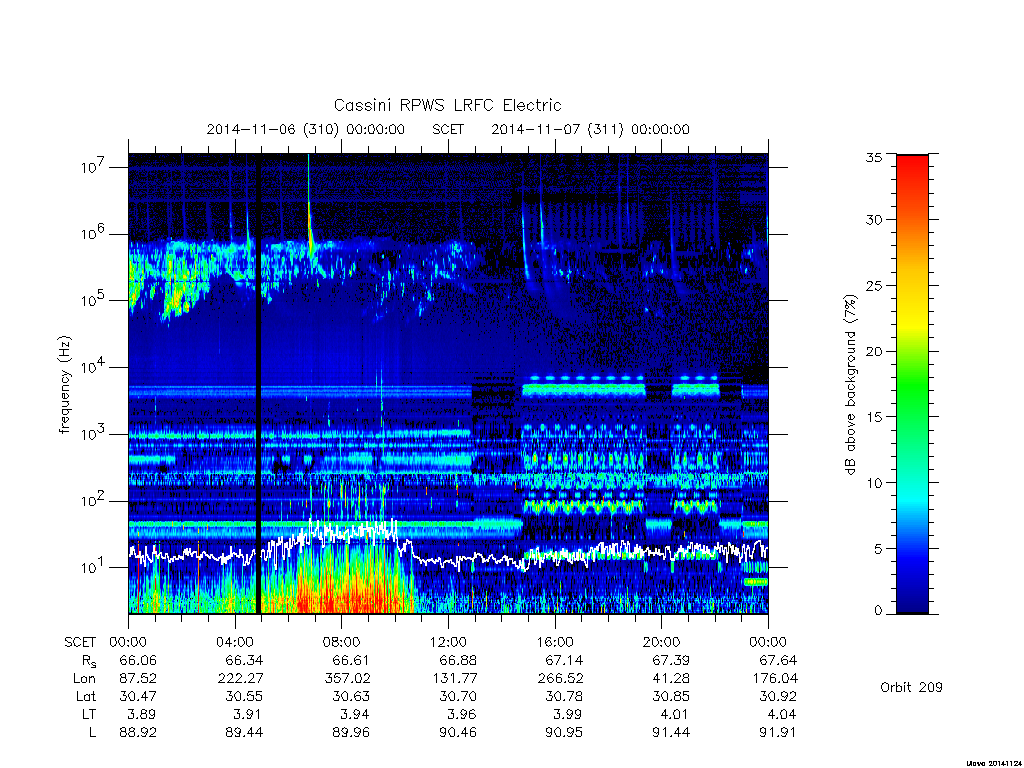Viewport: 1024px width, 768px height.
Task: Click the LT value "3.96"
Action: click(462, 714)
